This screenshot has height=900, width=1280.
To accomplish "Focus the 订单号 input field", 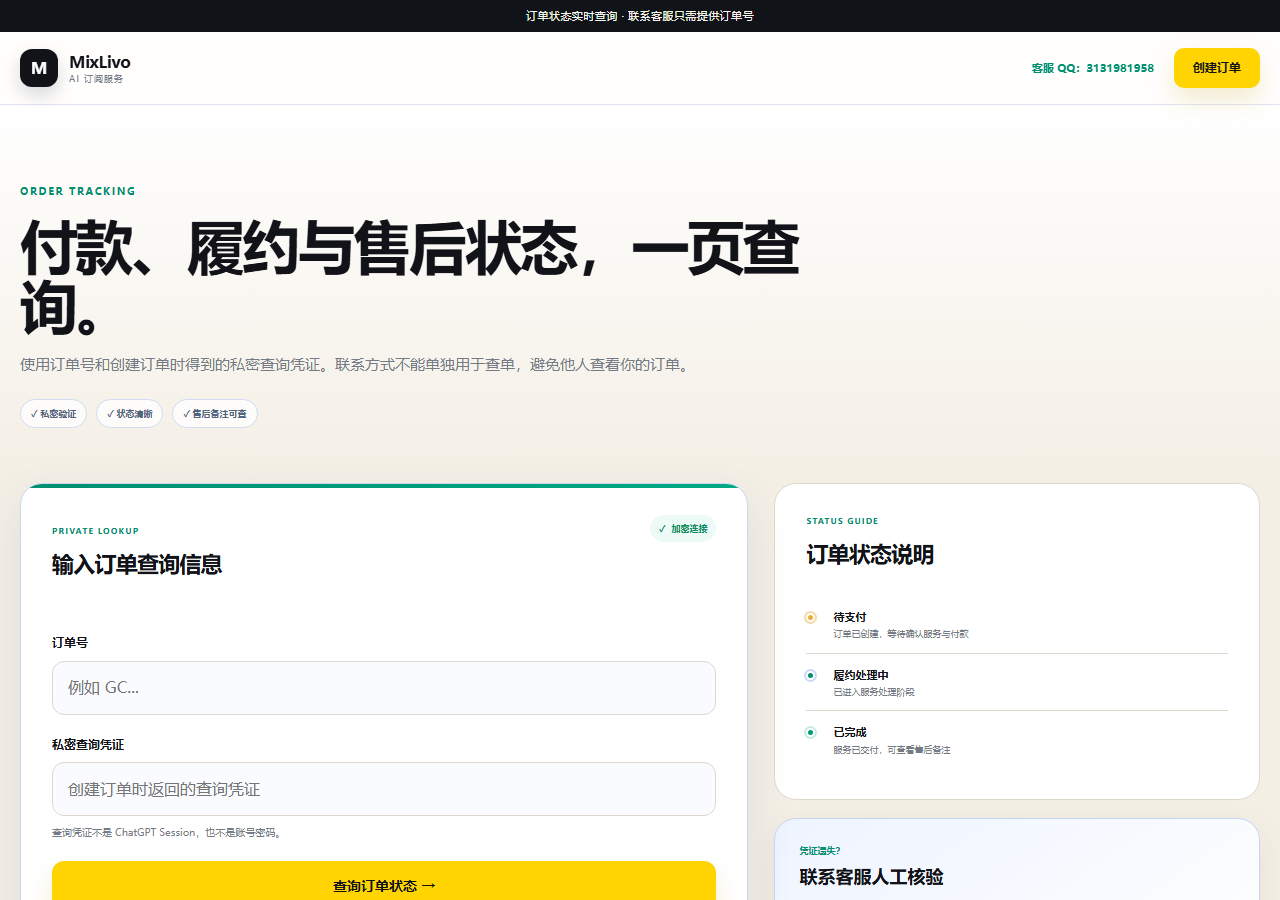I will tap(384, 688).
